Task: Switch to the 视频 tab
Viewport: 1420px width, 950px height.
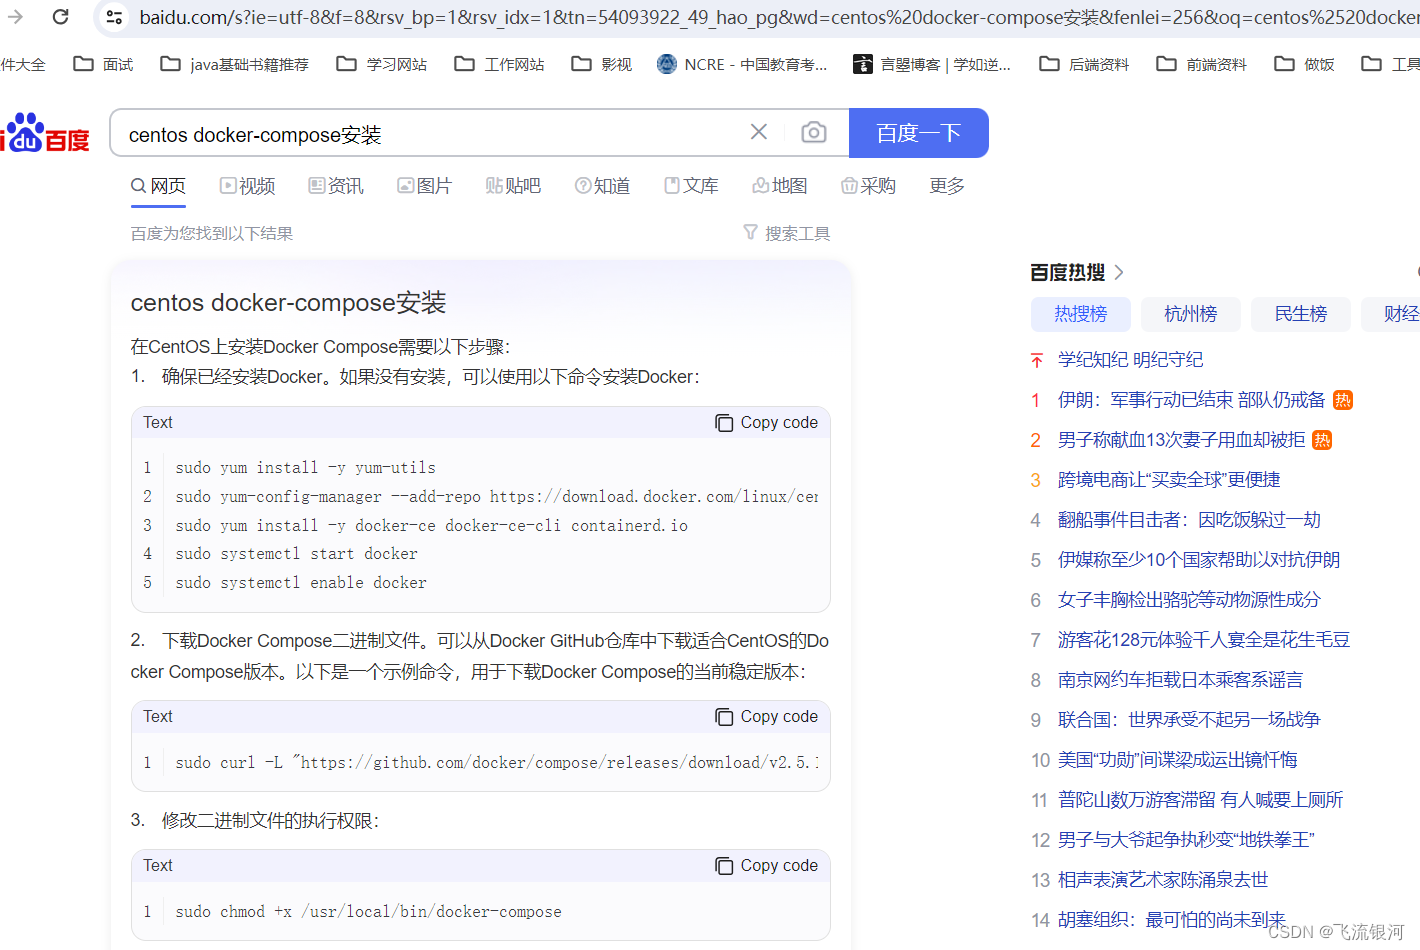Action: pyautogui.click(x=247, y=186)
